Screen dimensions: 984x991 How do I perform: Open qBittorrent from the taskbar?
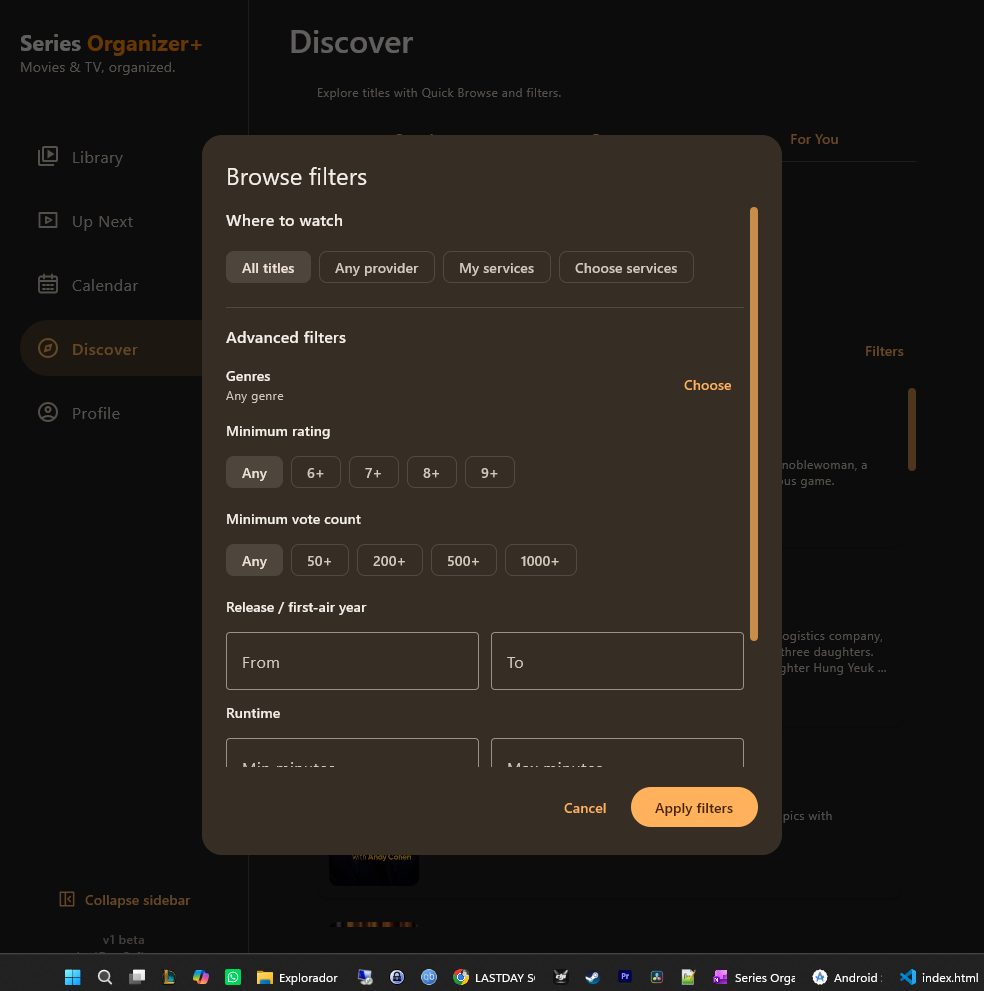pyautogui.click(x=429, y=977)
